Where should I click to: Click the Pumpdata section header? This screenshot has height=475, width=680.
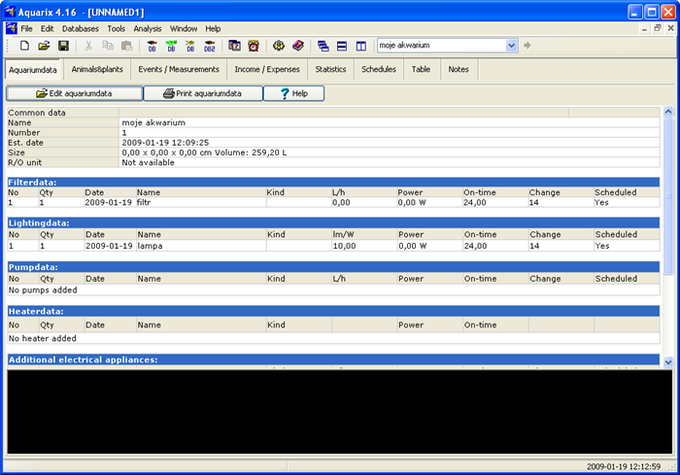pos(333,267)
